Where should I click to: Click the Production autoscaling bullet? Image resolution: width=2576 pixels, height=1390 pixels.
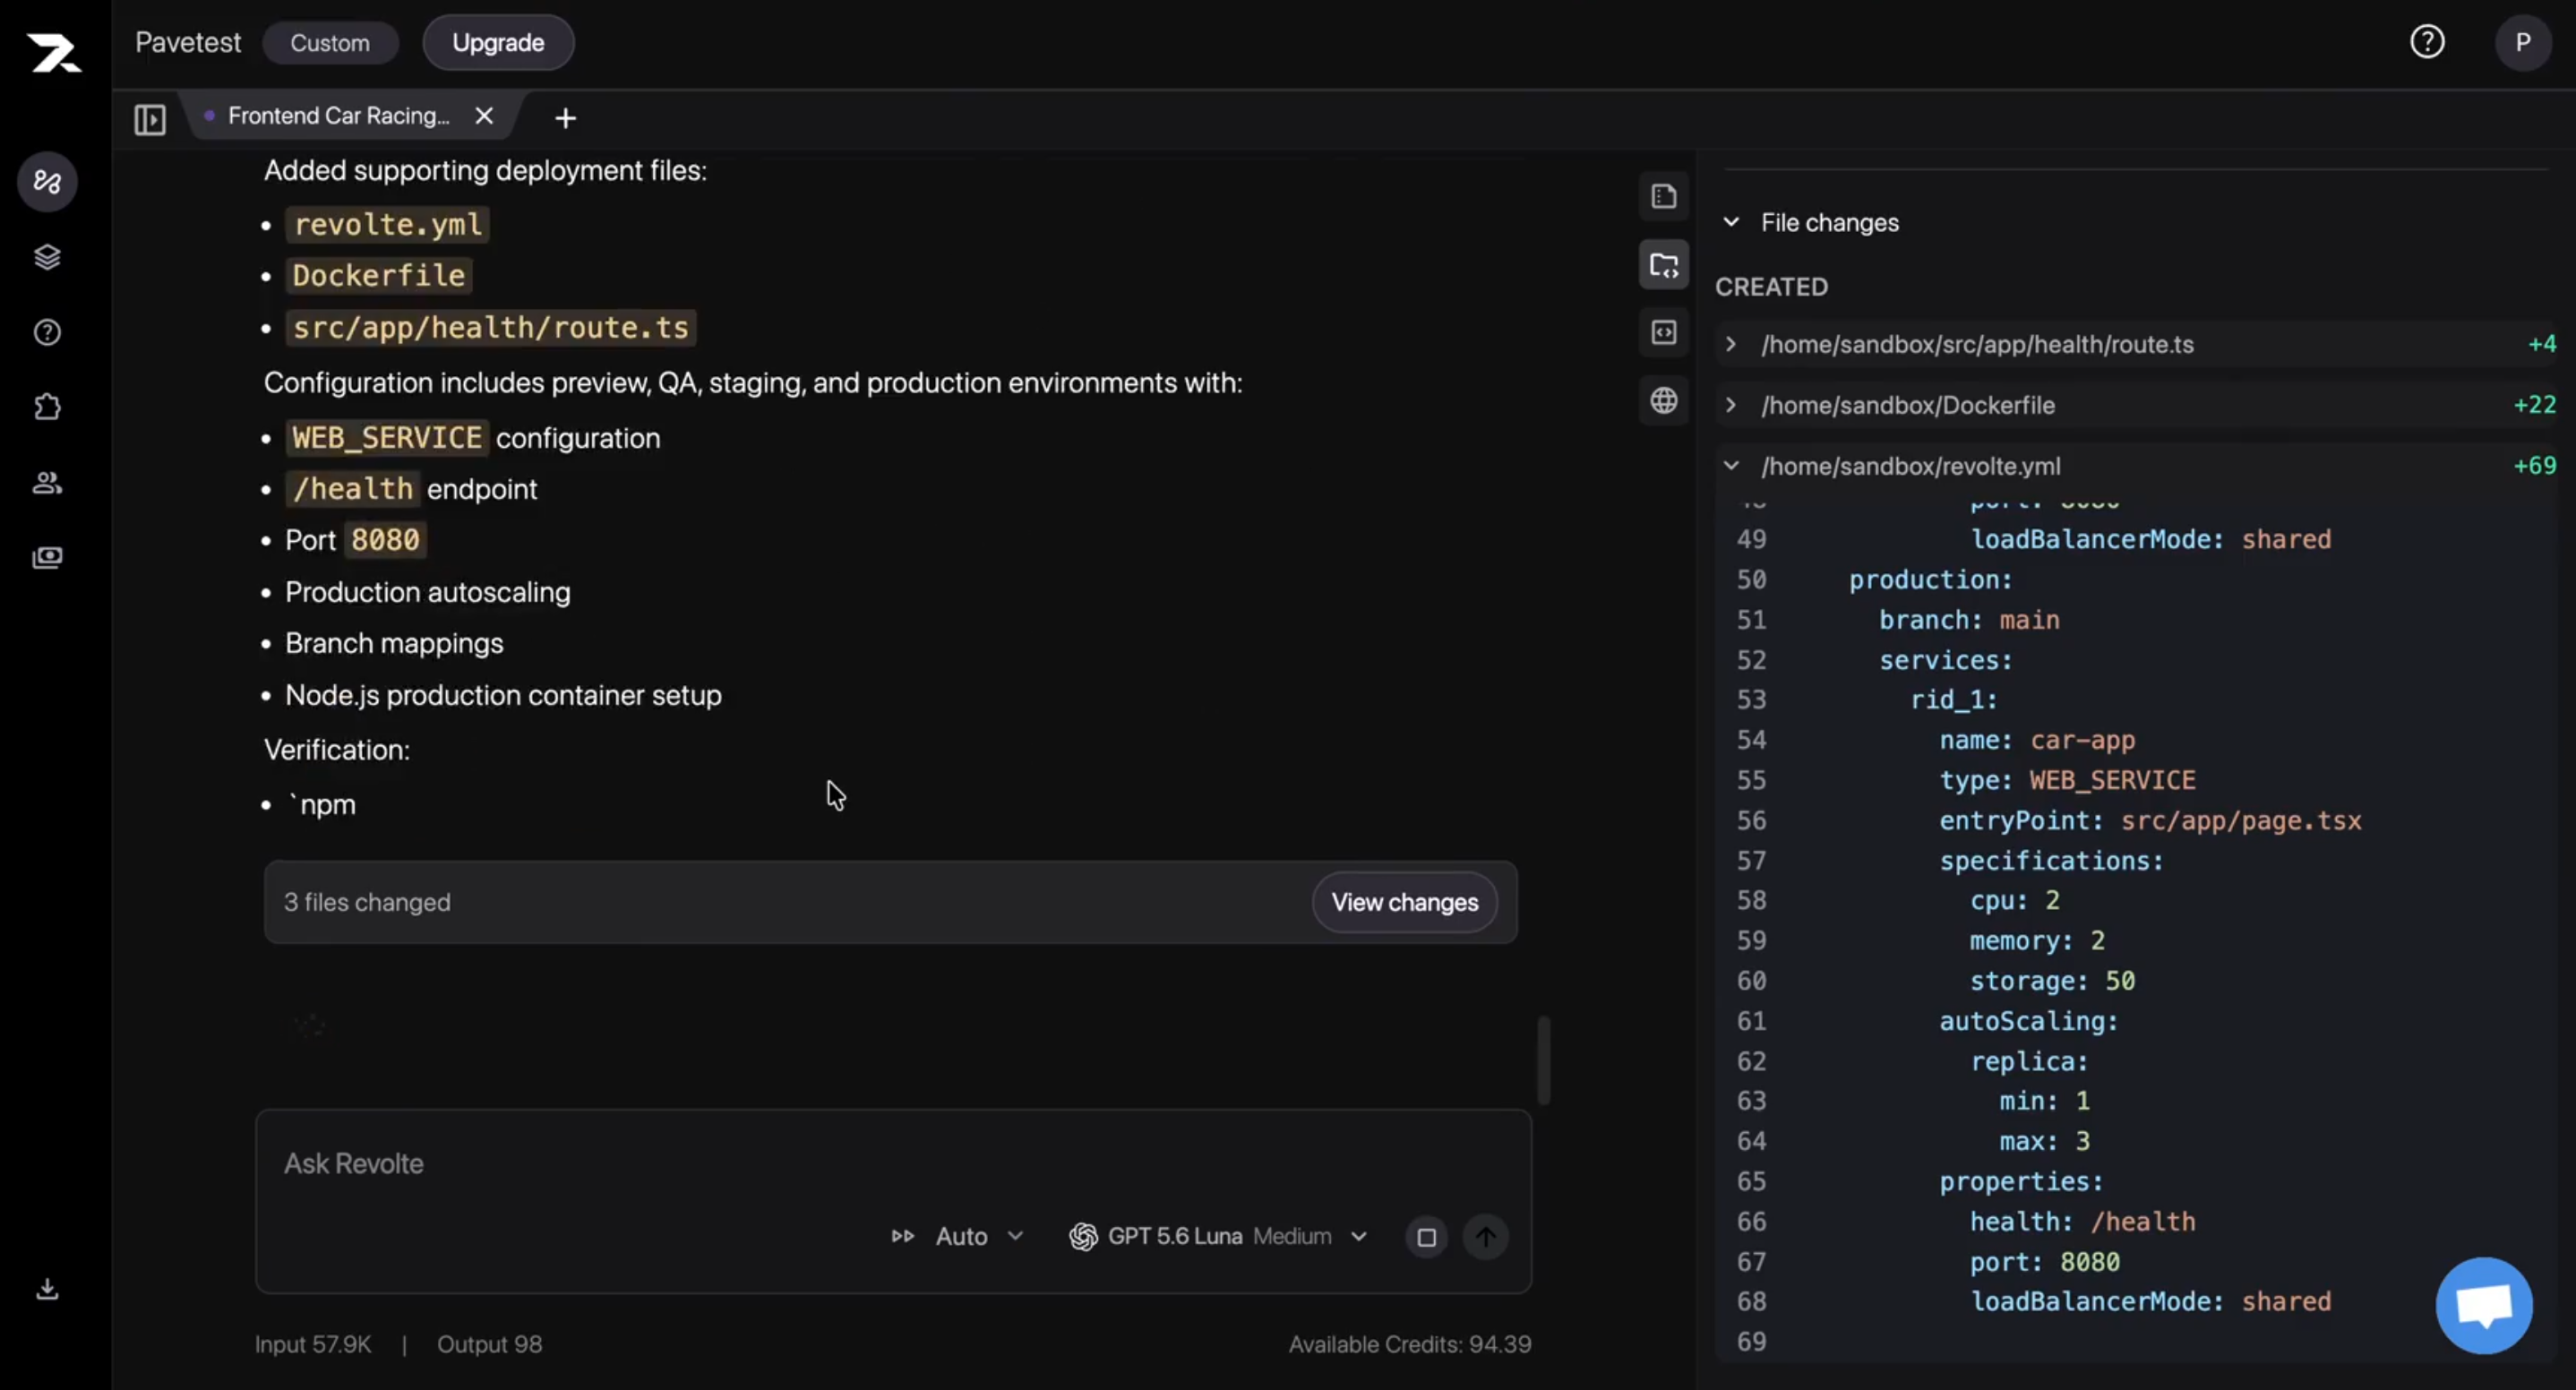(x=428, y=592)
